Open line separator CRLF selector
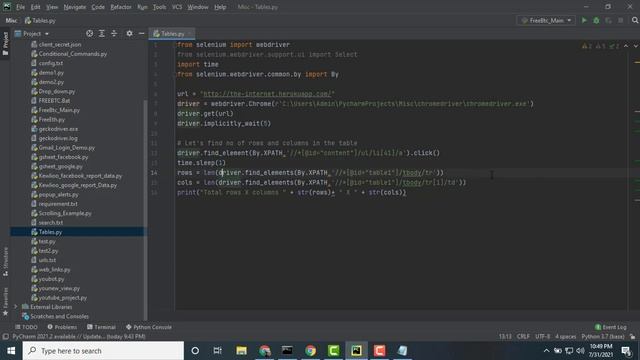This screenshot has width=640, height=360. tap(523, 337)
